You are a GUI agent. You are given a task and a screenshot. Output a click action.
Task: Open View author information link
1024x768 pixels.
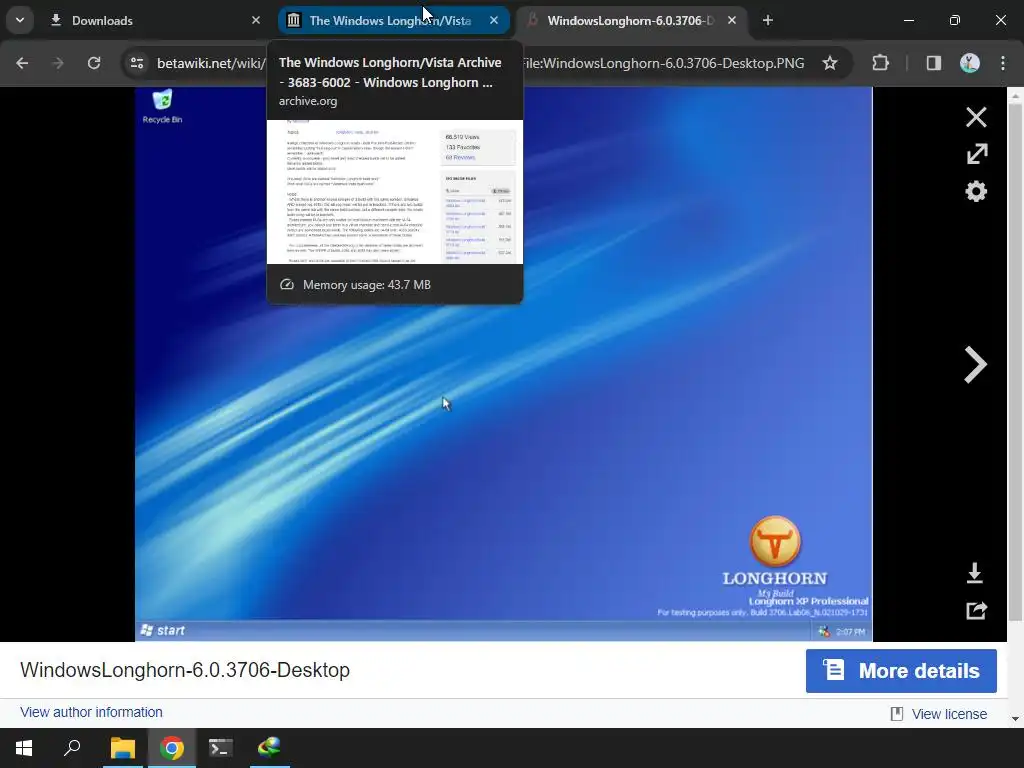[x=91, y=712]
